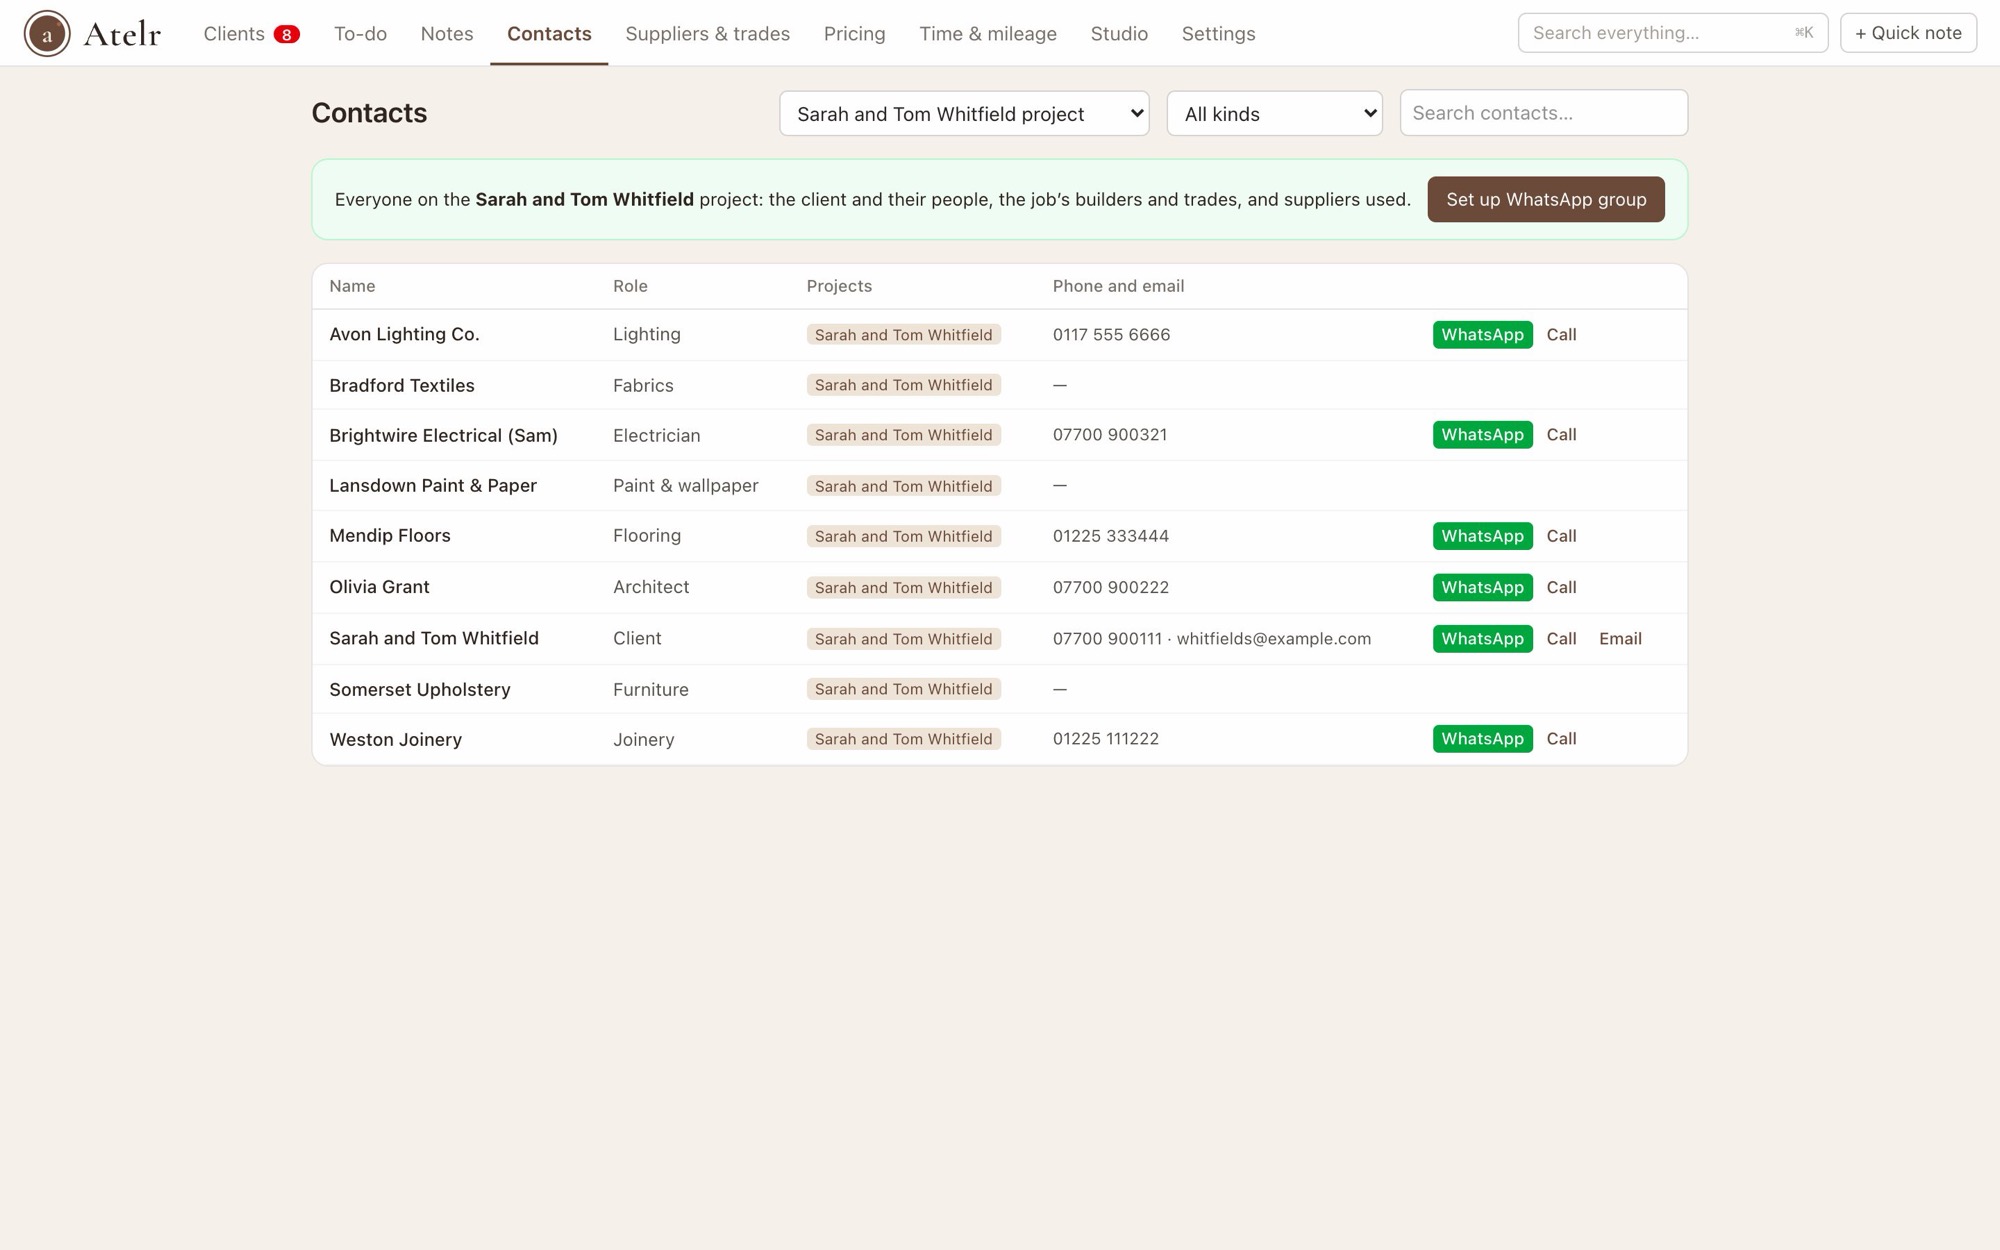This screenshot has height=1250, width=2000.
Task: Click project tag in Somerset Upholstery row
Action: point(903,689)
